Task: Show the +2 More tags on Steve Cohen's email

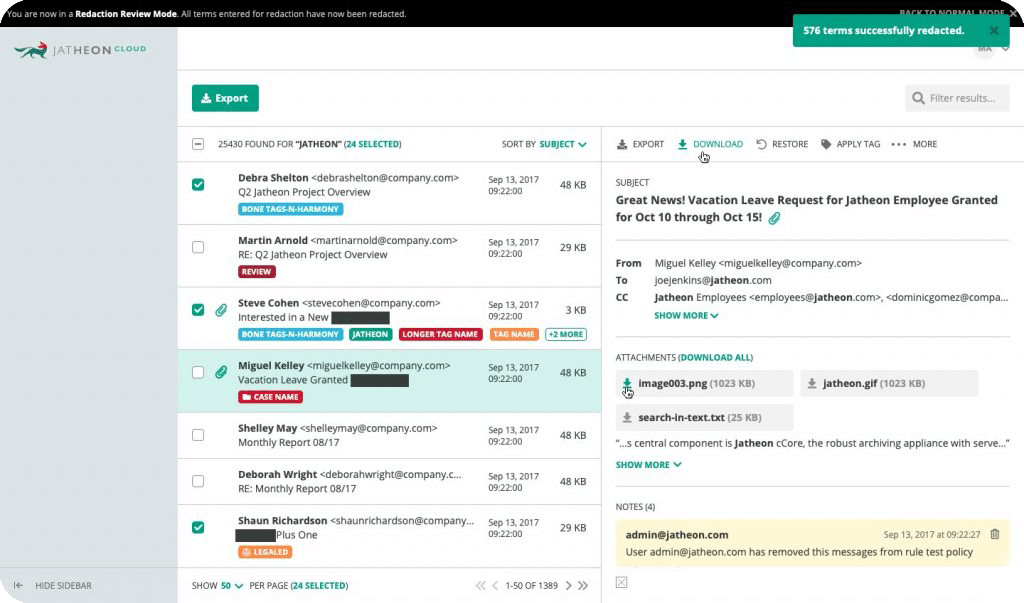Action: pyautogui.click(x=566, y=334)
